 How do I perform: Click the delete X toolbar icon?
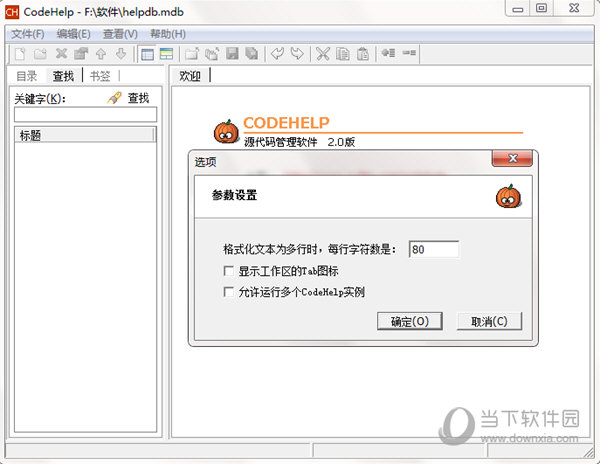(61, 54)
